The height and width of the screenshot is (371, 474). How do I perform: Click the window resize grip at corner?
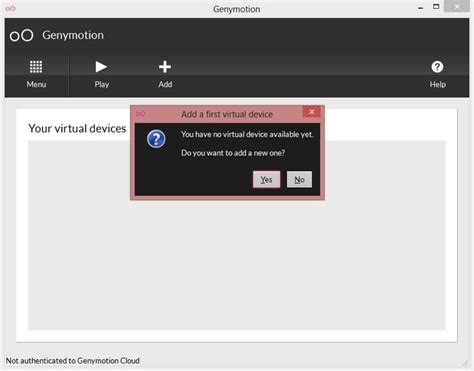click(466, 363)
